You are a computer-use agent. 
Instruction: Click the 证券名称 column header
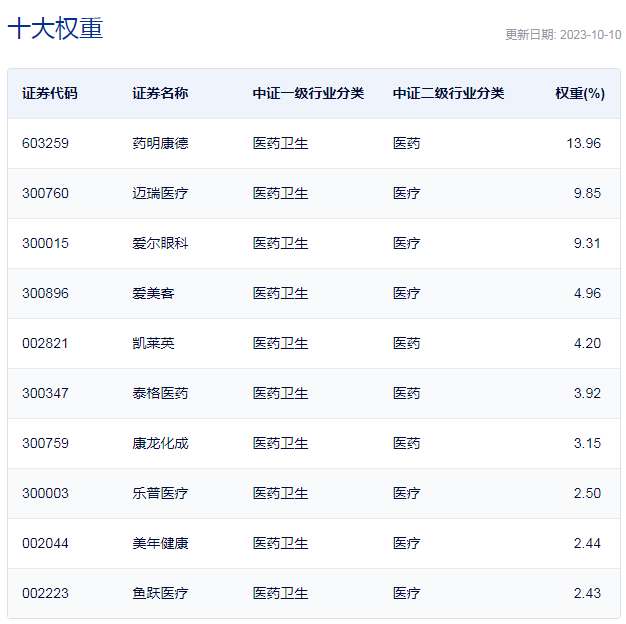pos(160,93)
